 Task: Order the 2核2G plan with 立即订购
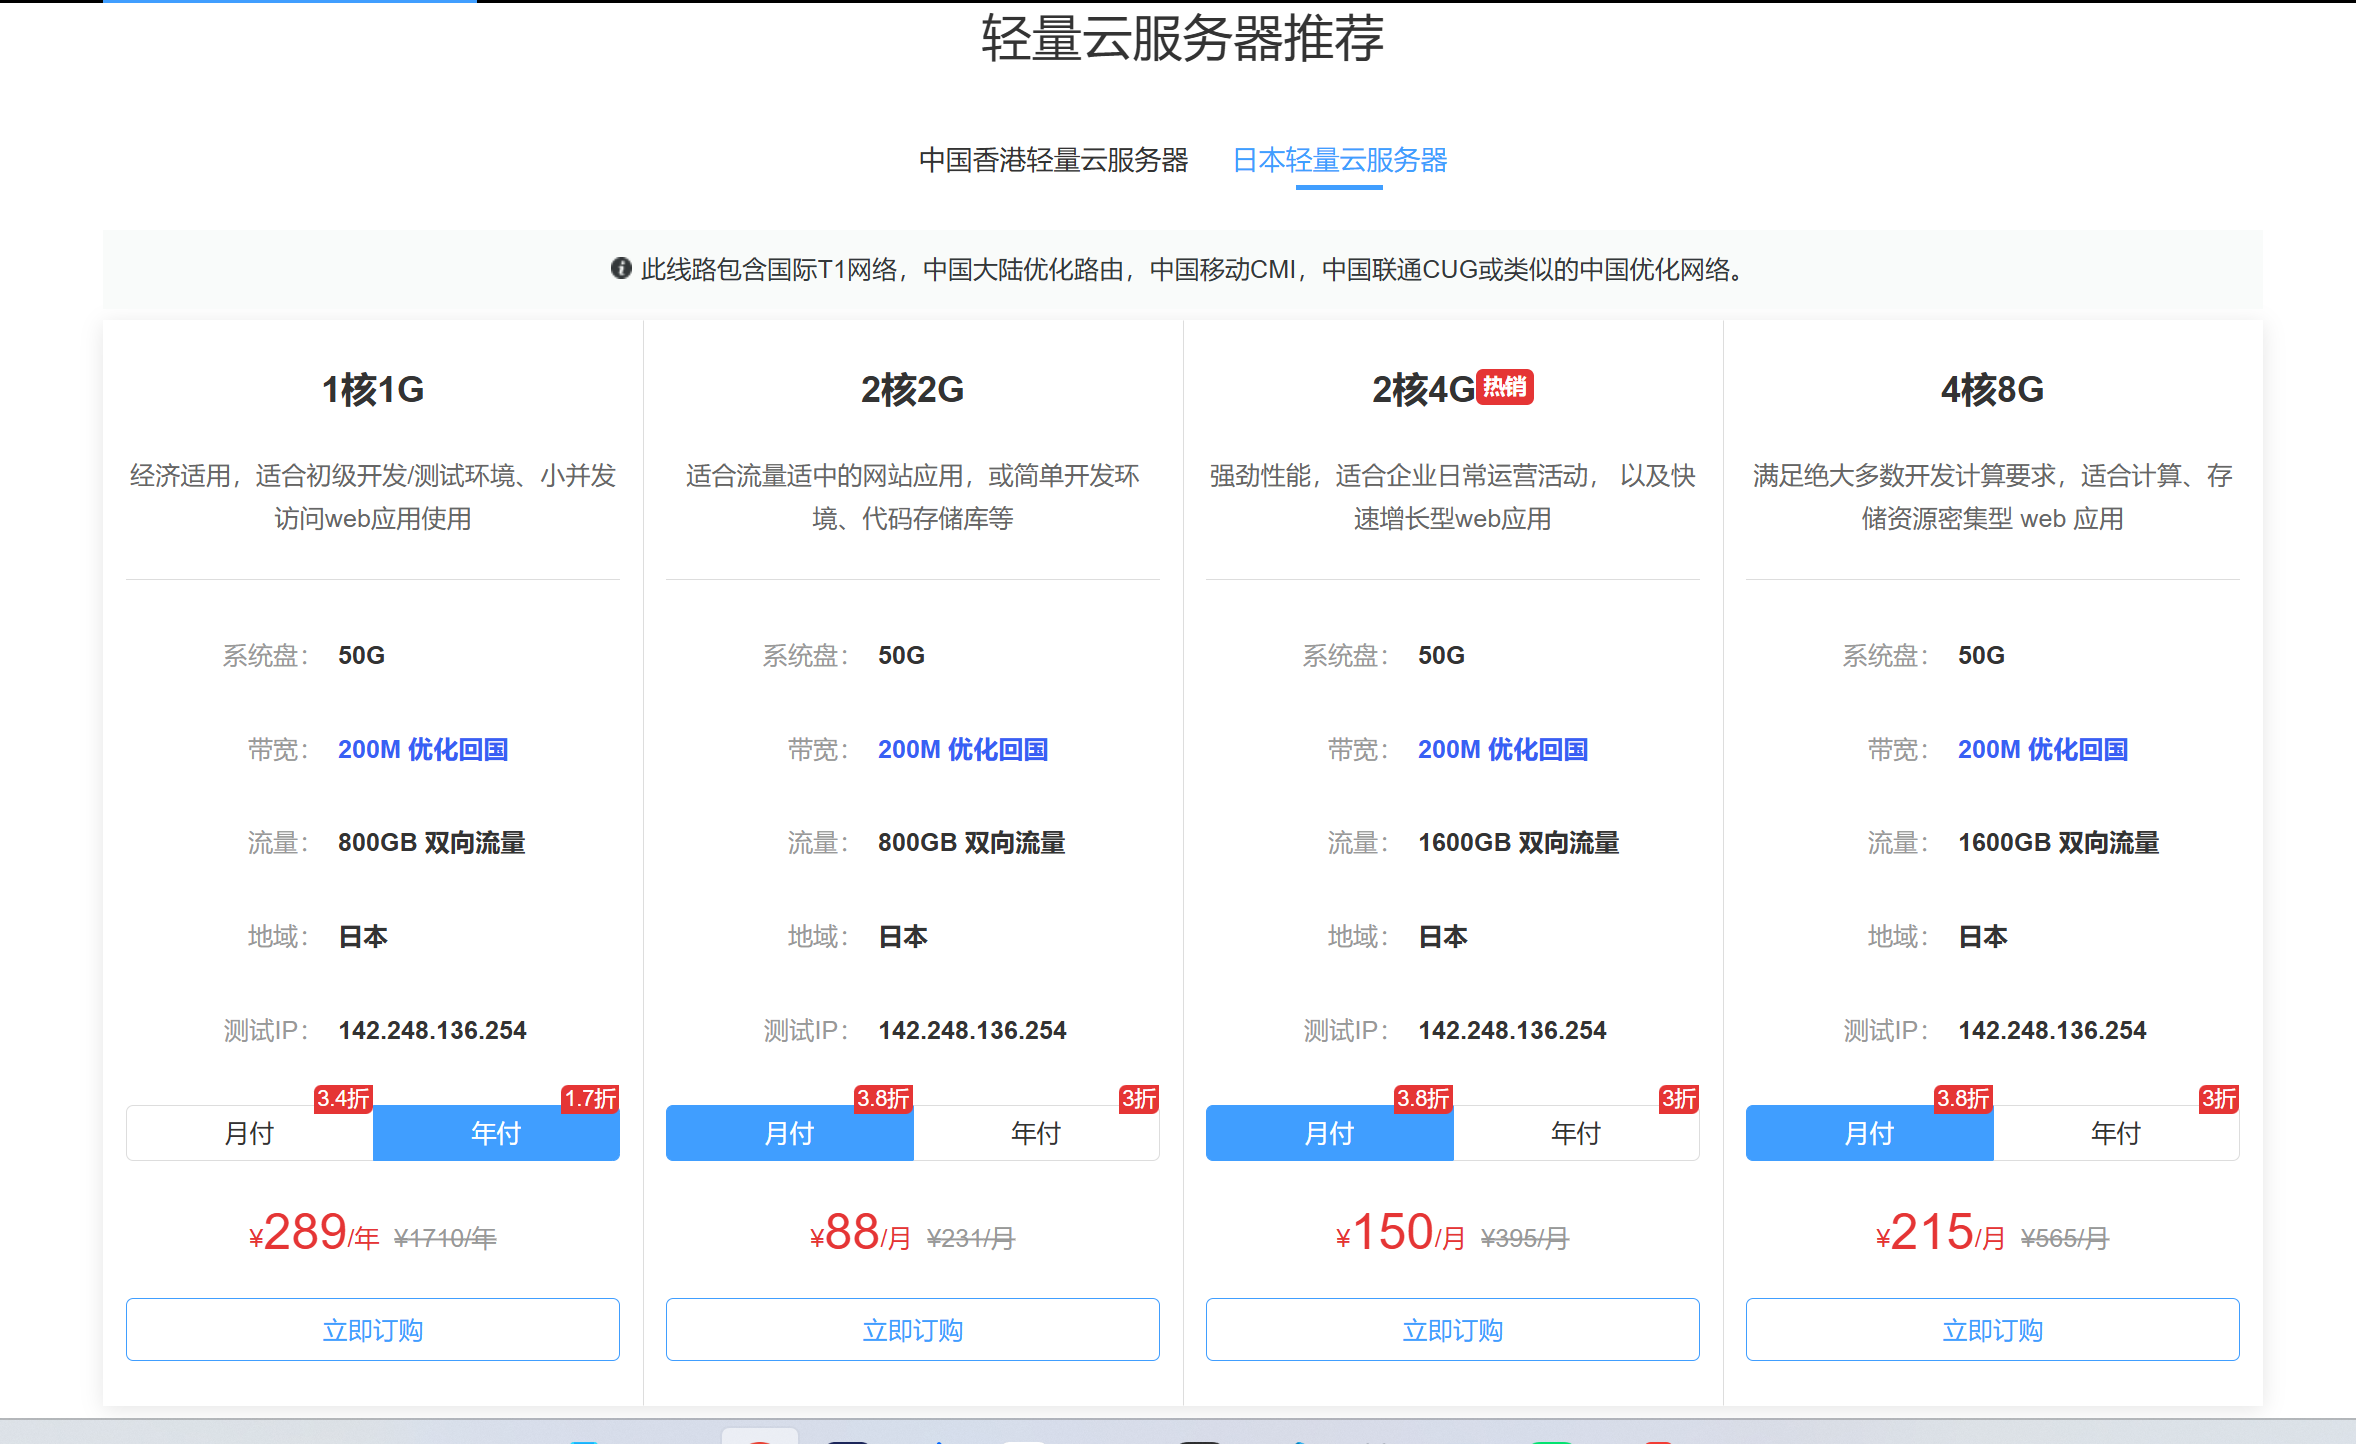[x=913, y=1329]
